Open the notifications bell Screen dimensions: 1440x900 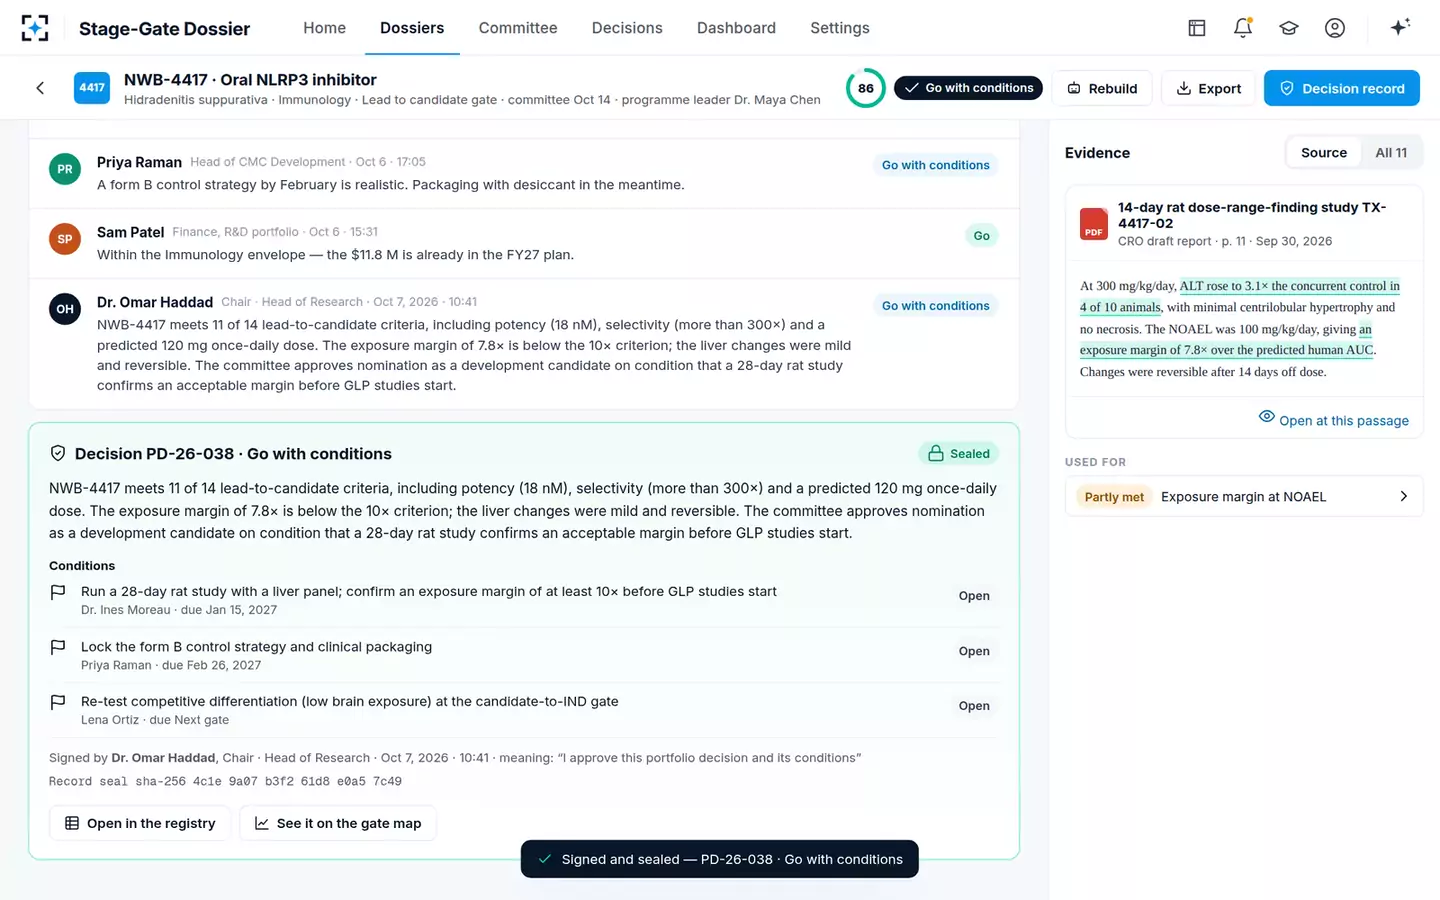pyautogui.click(x=1243, y=28)
